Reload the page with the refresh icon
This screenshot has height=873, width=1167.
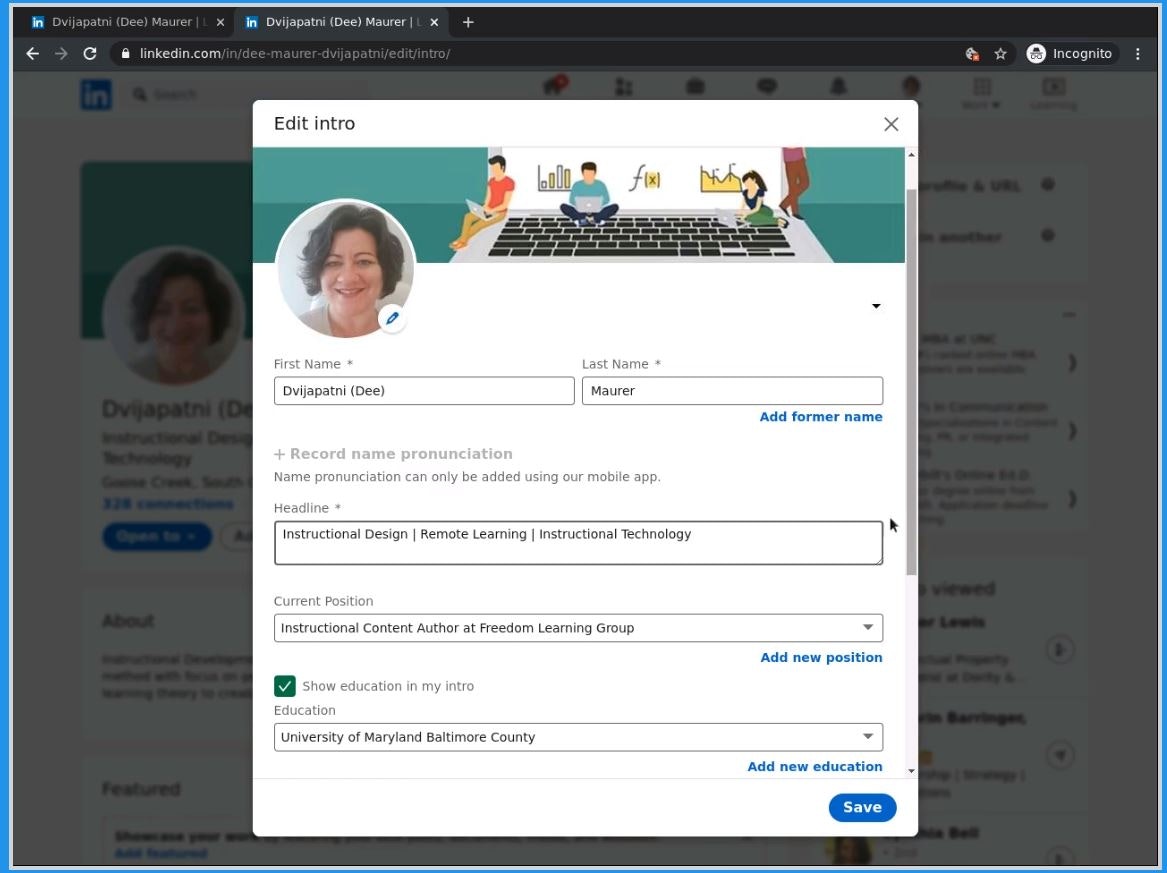90,54
